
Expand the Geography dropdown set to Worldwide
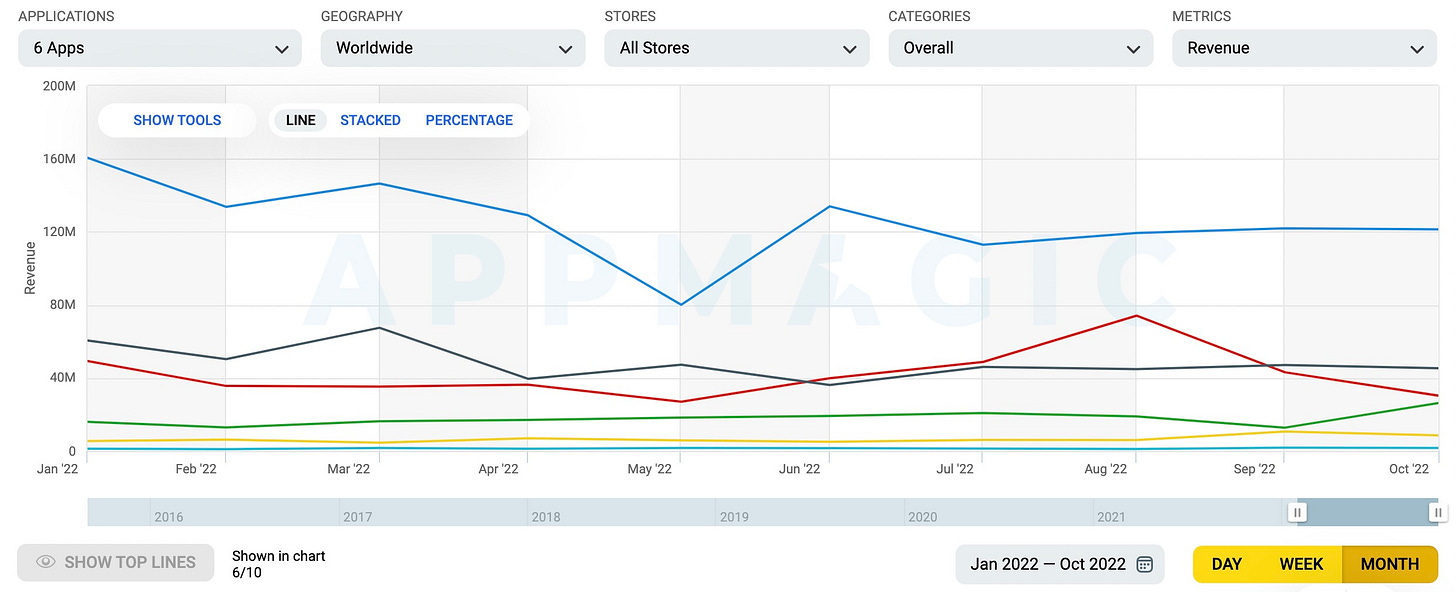(453, 48)
